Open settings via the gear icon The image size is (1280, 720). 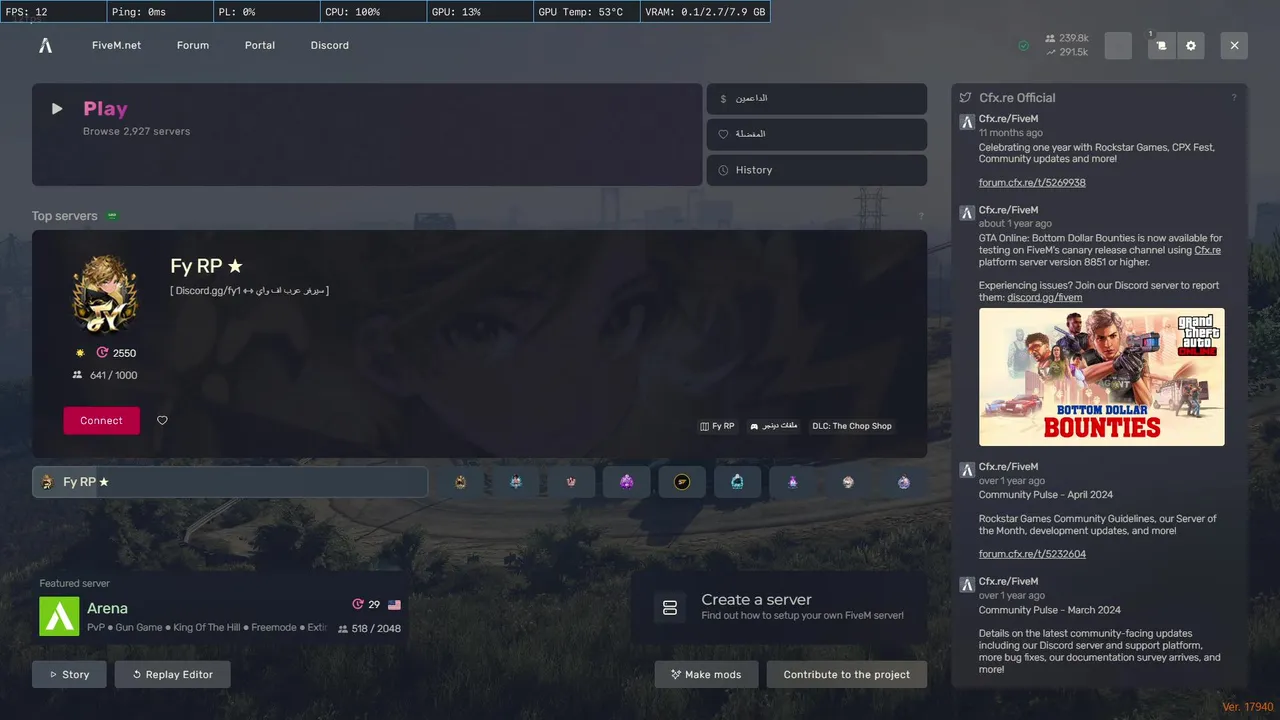(x=1191, y=46)
